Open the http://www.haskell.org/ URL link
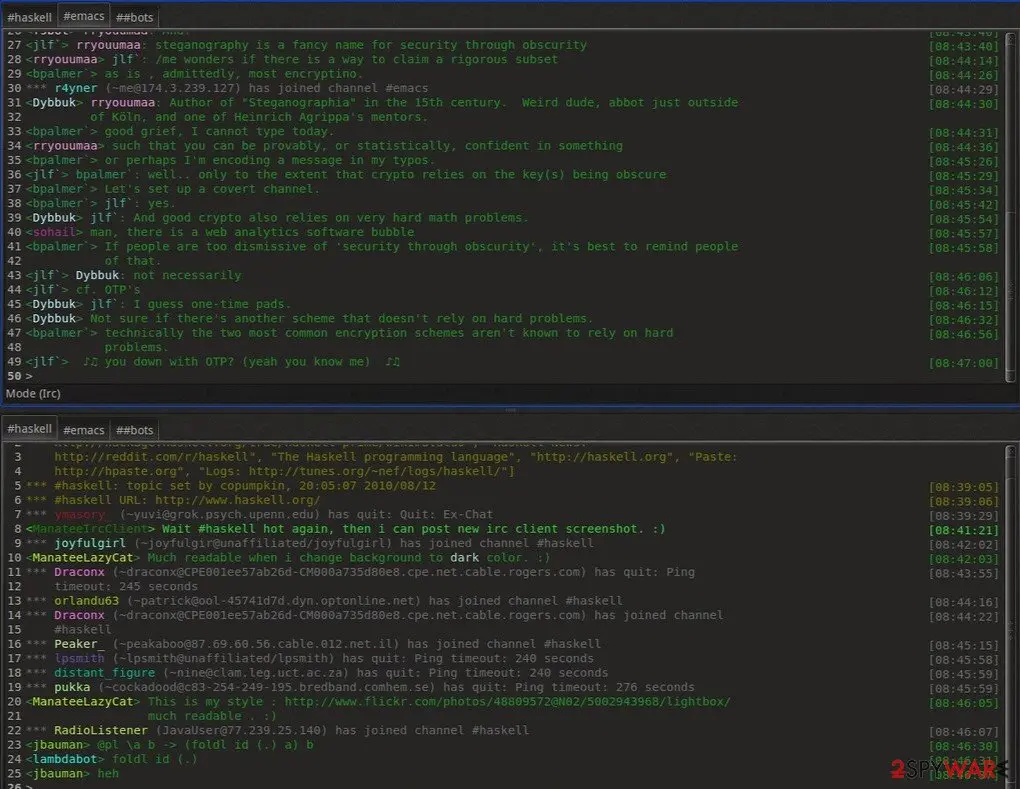 (x=237, y=500)
